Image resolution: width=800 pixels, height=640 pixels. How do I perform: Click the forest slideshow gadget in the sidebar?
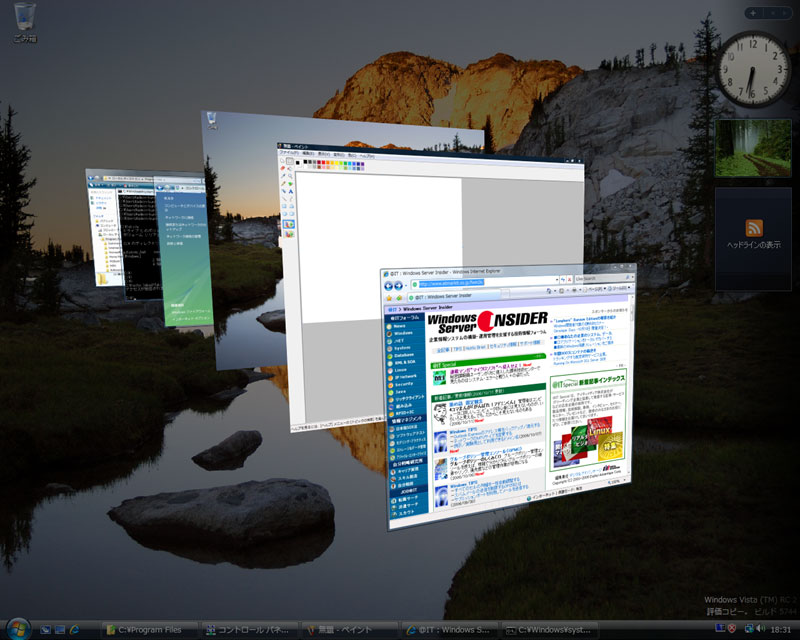[x=753, y=148]
